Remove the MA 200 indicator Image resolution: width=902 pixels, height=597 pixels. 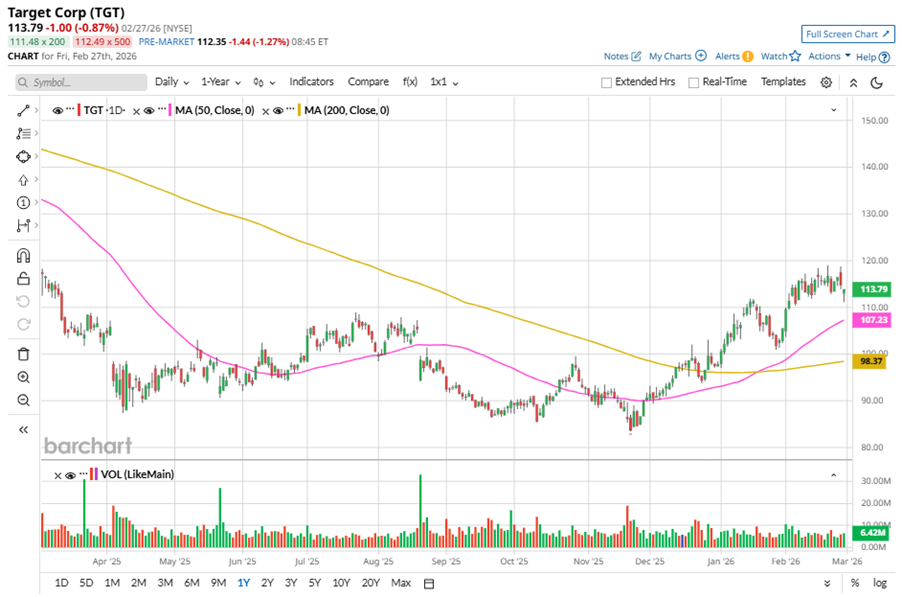point(265,112)
